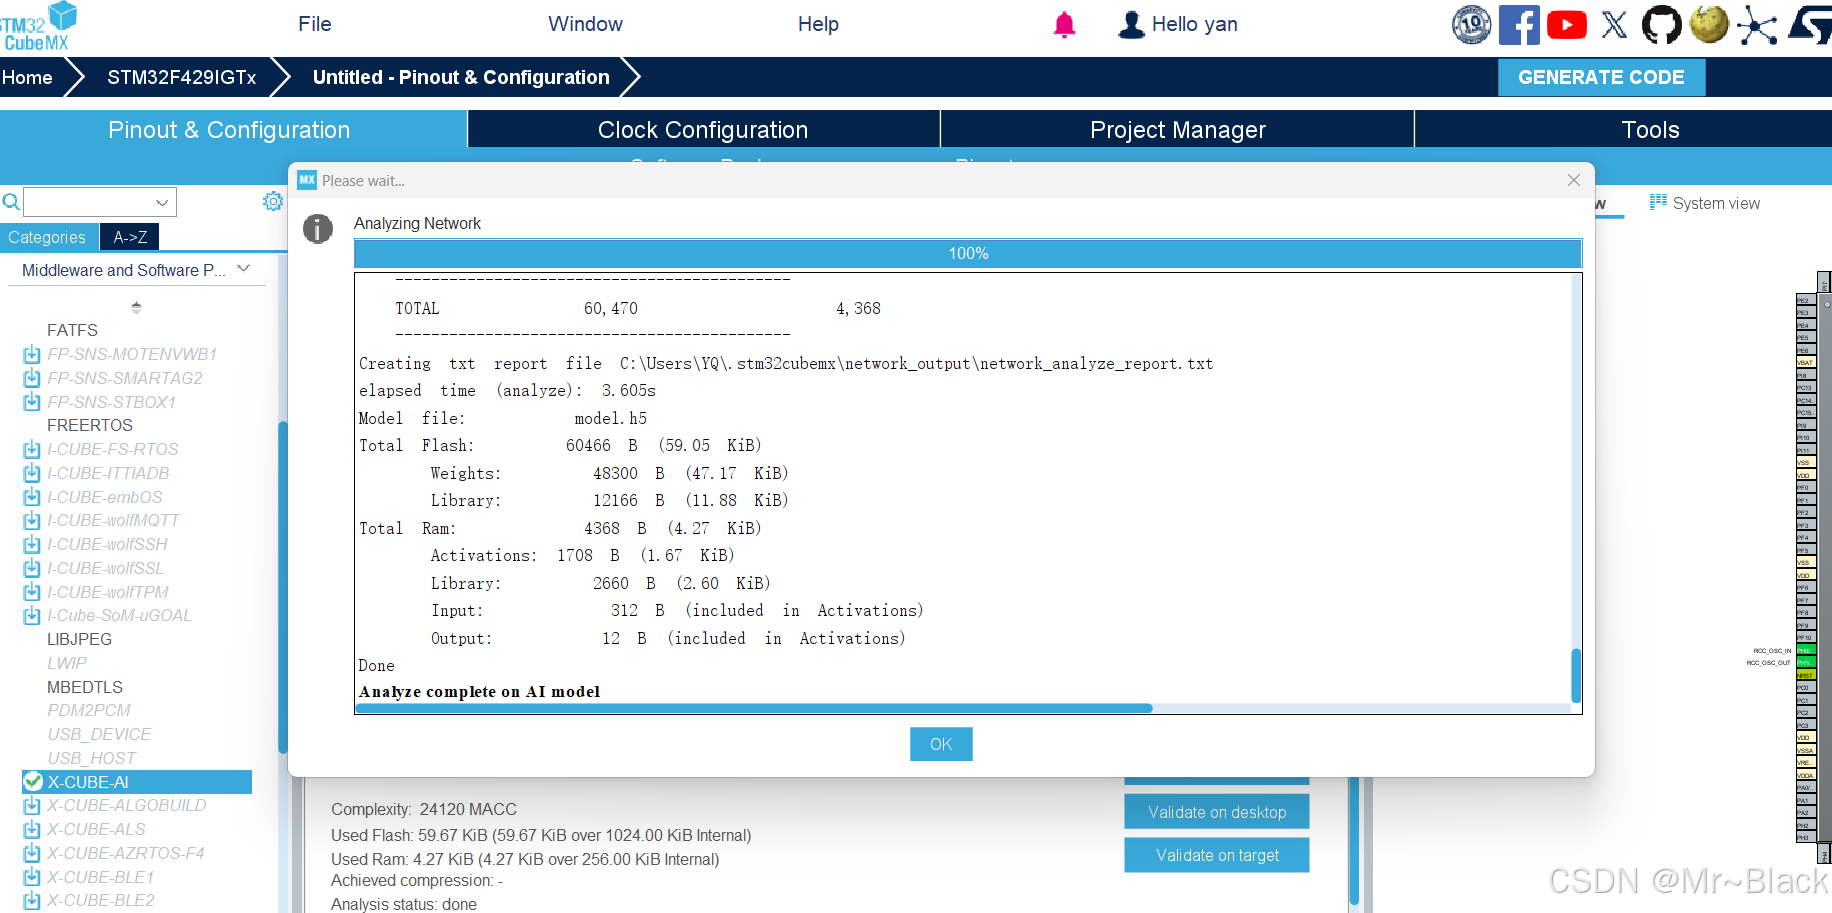Open the ST 10 years anniversary badge
This screenshot has height=913, width=1832.
(1471, 25)
